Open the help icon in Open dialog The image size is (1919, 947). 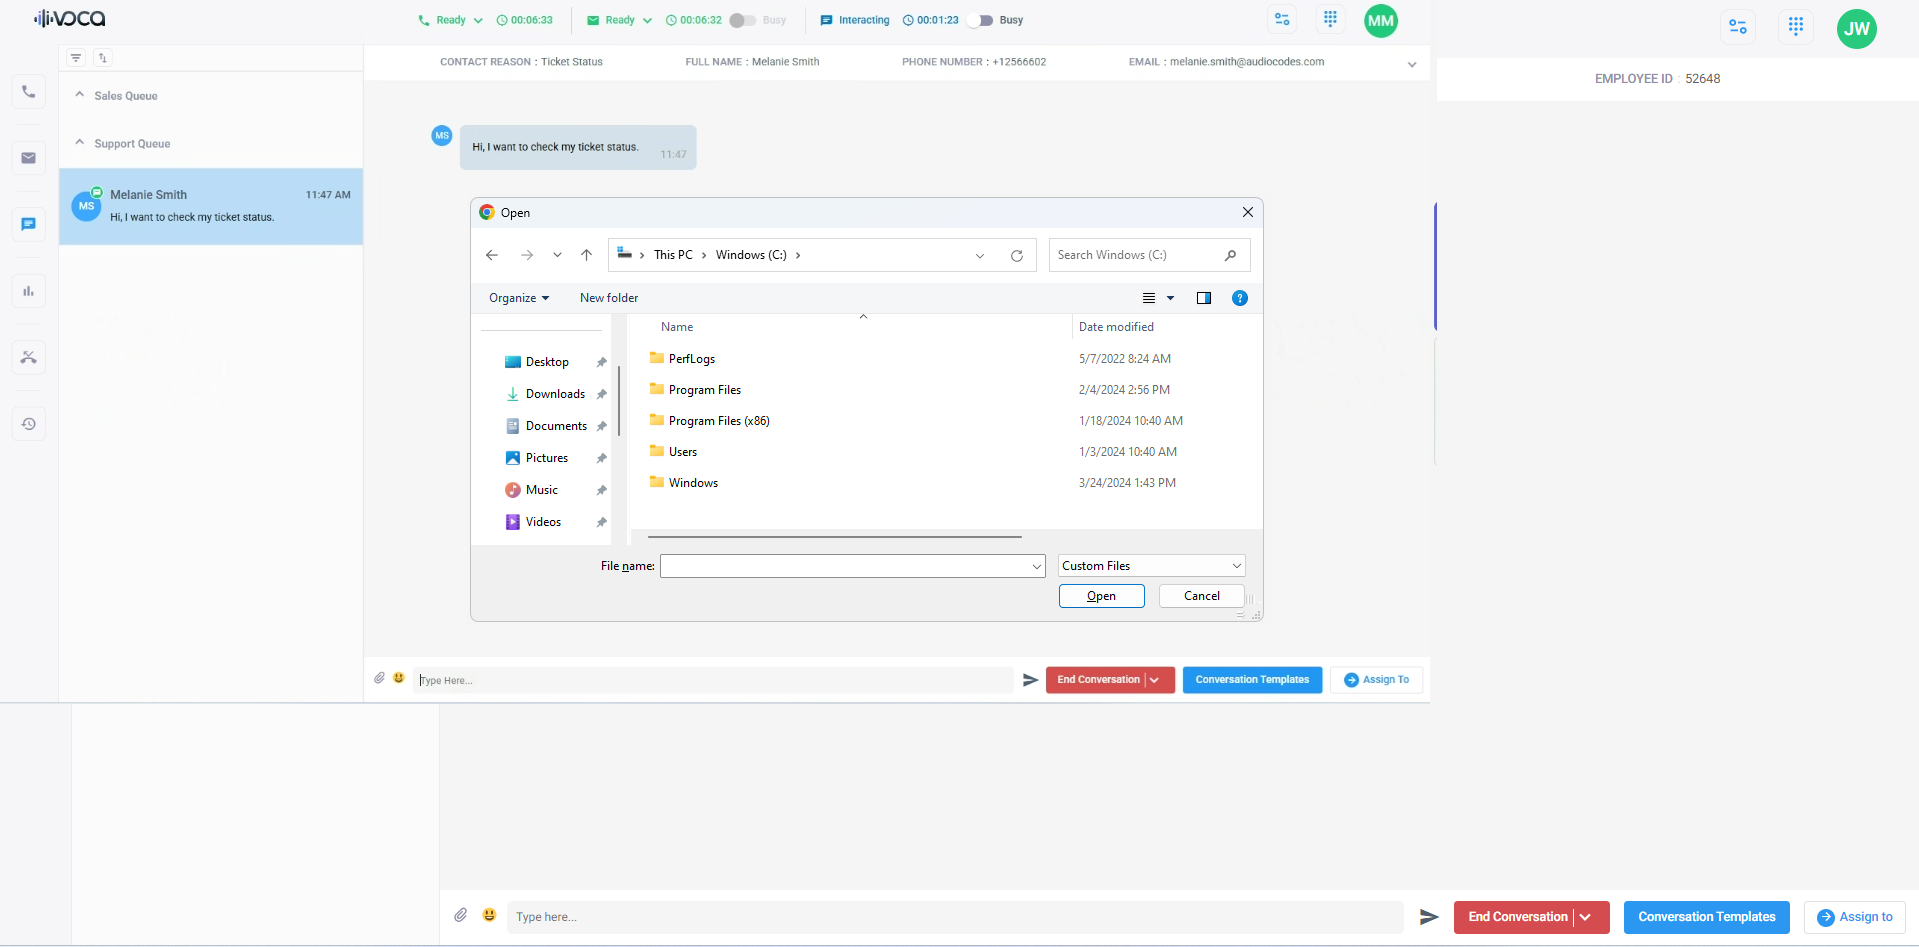pos(1240,298)
